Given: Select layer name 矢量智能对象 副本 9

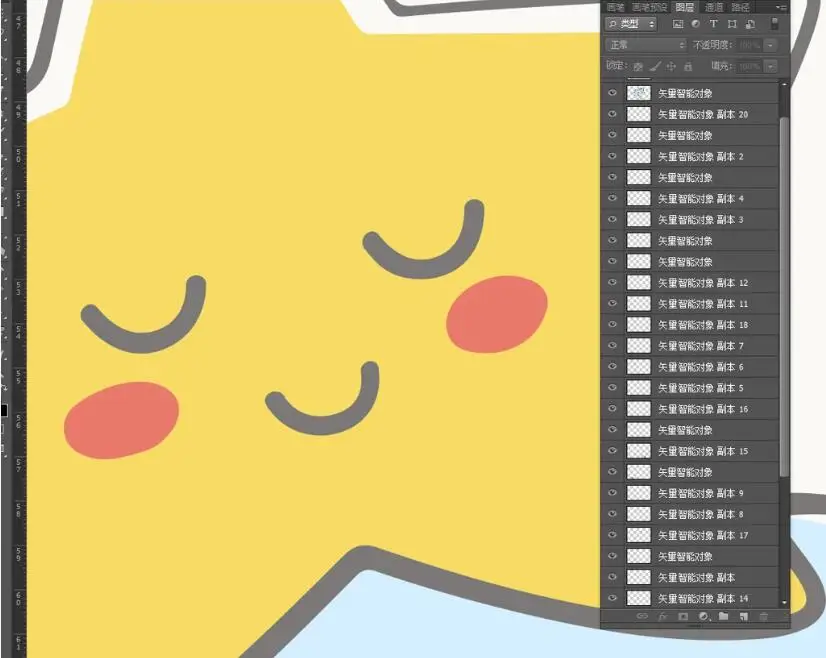Looking at the screenshot, I should [x=701, y=493].
